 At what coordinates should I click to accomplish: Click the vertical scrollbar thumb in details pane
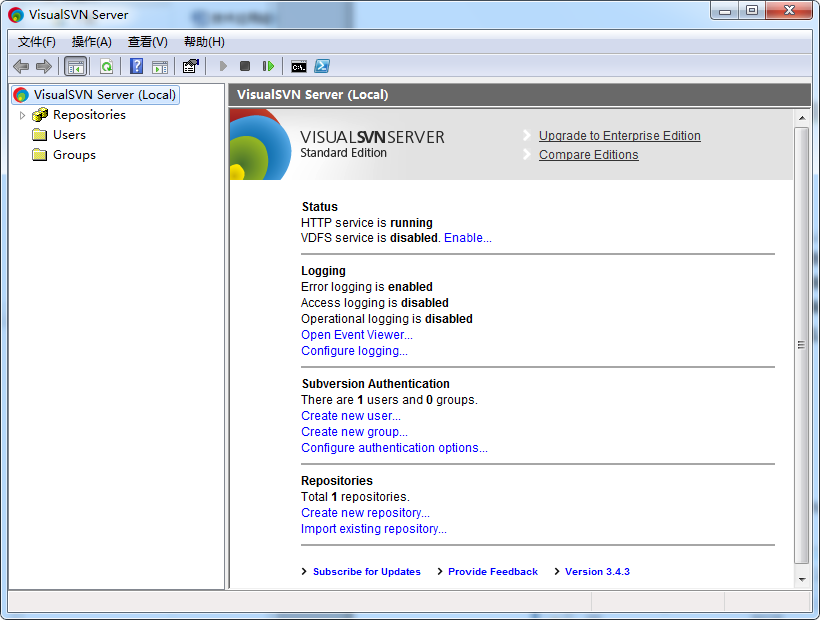coord(802,345)
